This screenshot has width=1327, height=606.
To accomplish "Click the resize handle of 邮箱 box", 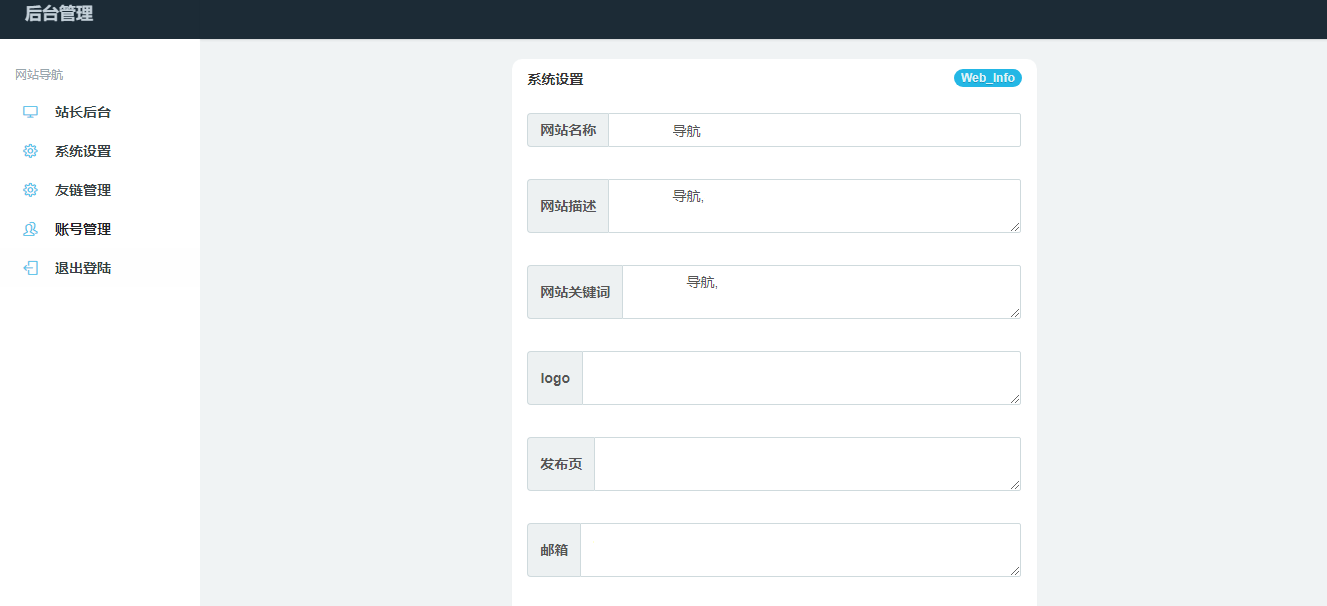I will (x=1015, y=571).
